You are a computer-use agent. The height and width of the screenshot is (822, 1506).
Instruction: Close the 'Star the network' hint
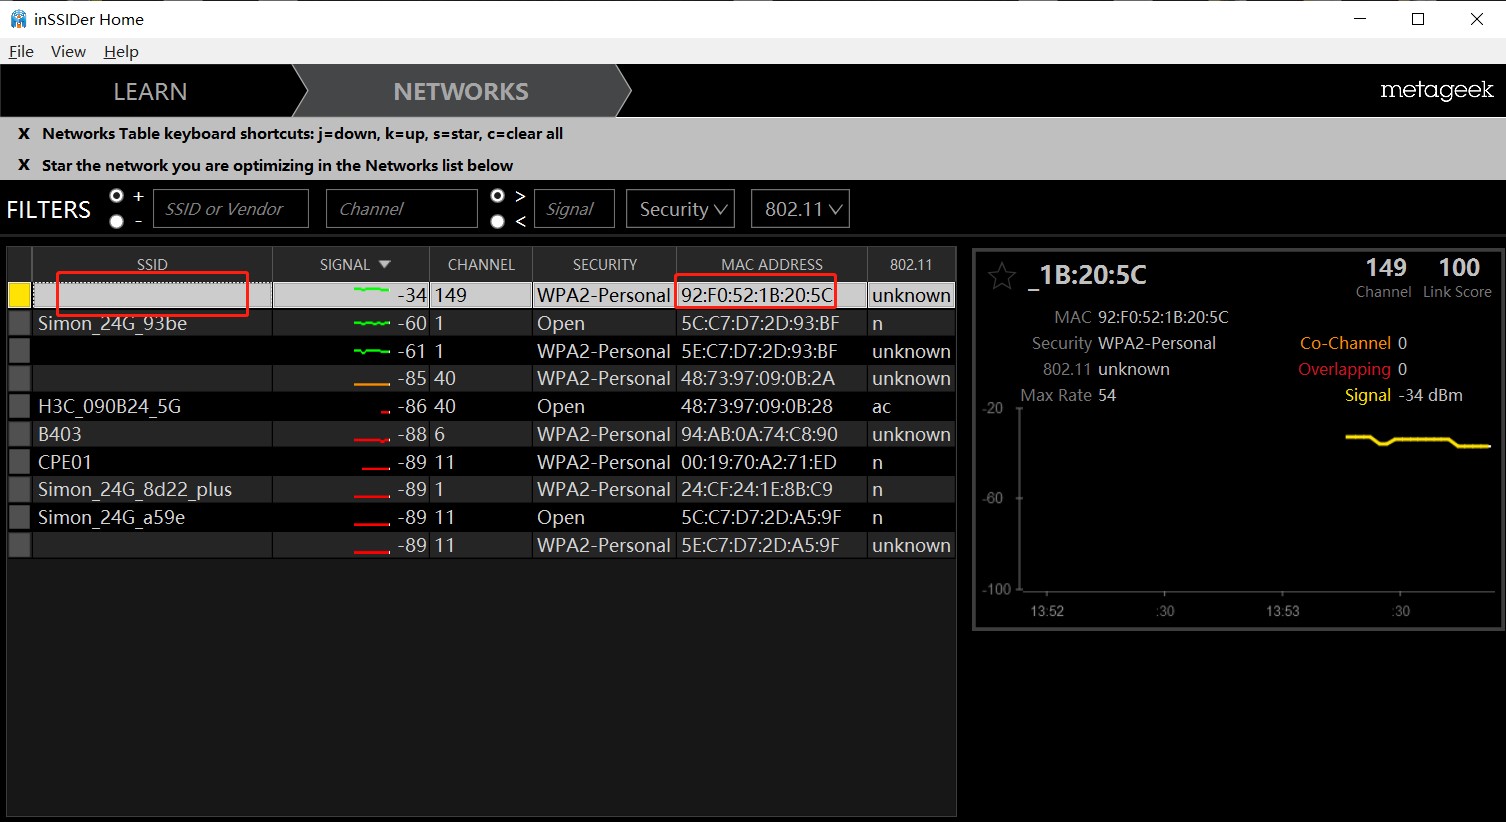click(24, 165)
